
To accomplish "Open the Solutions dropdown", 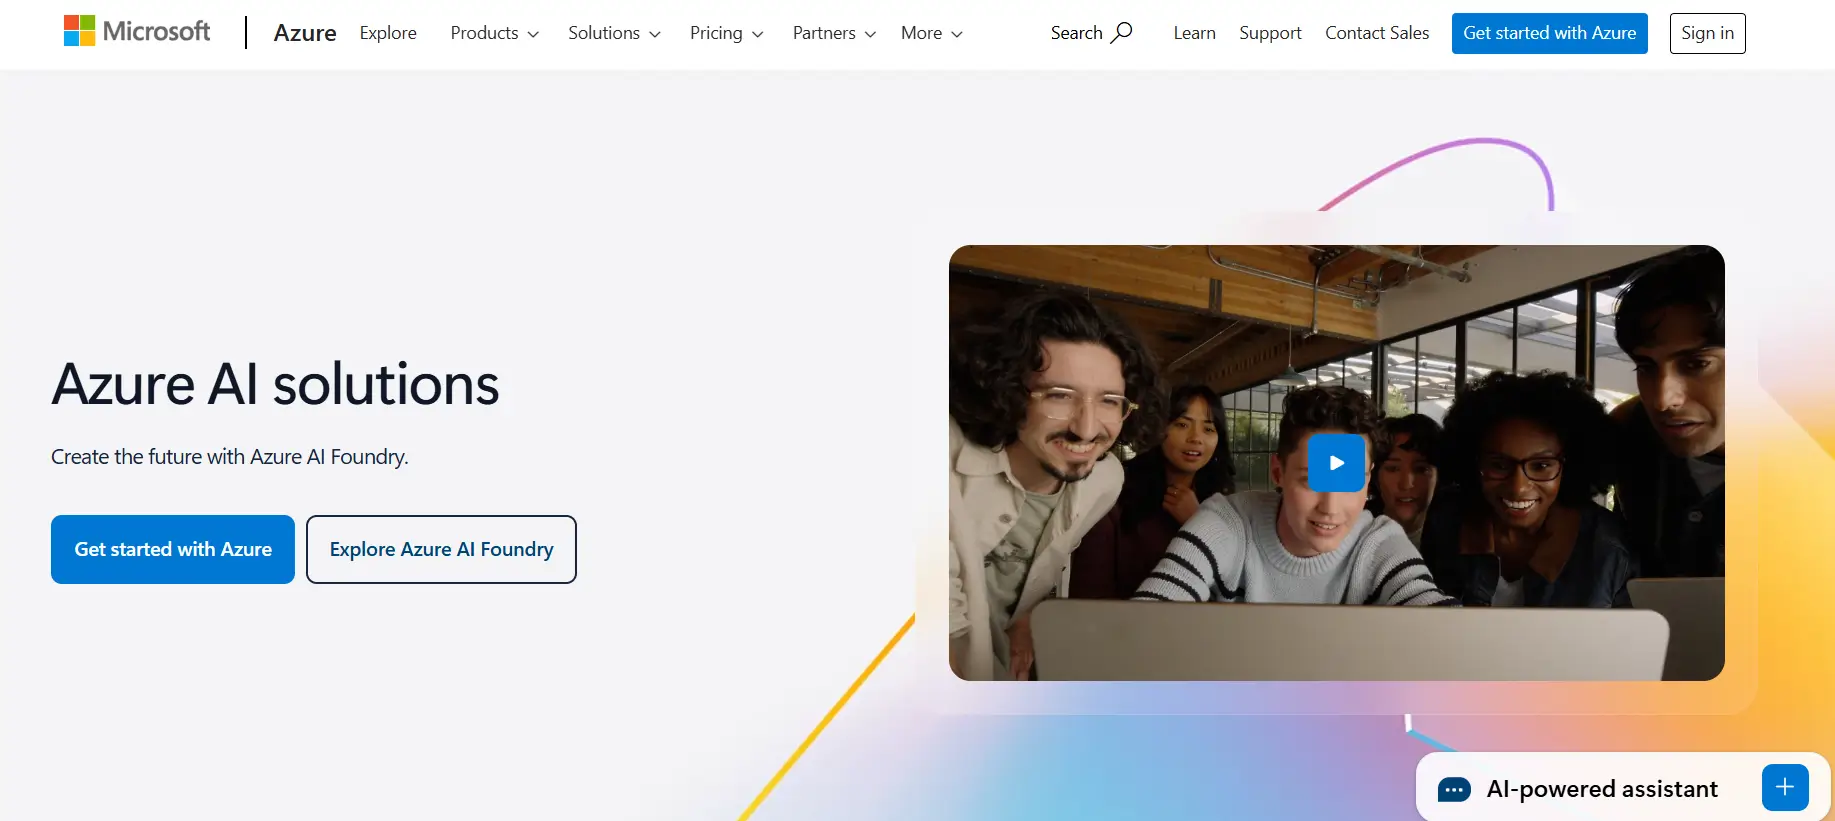I will 614,33.
